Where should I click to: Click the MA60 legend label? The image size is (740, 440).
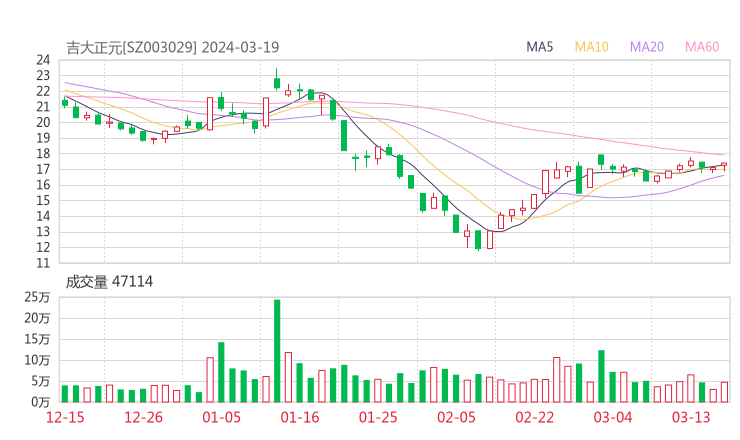click(702, 47)
